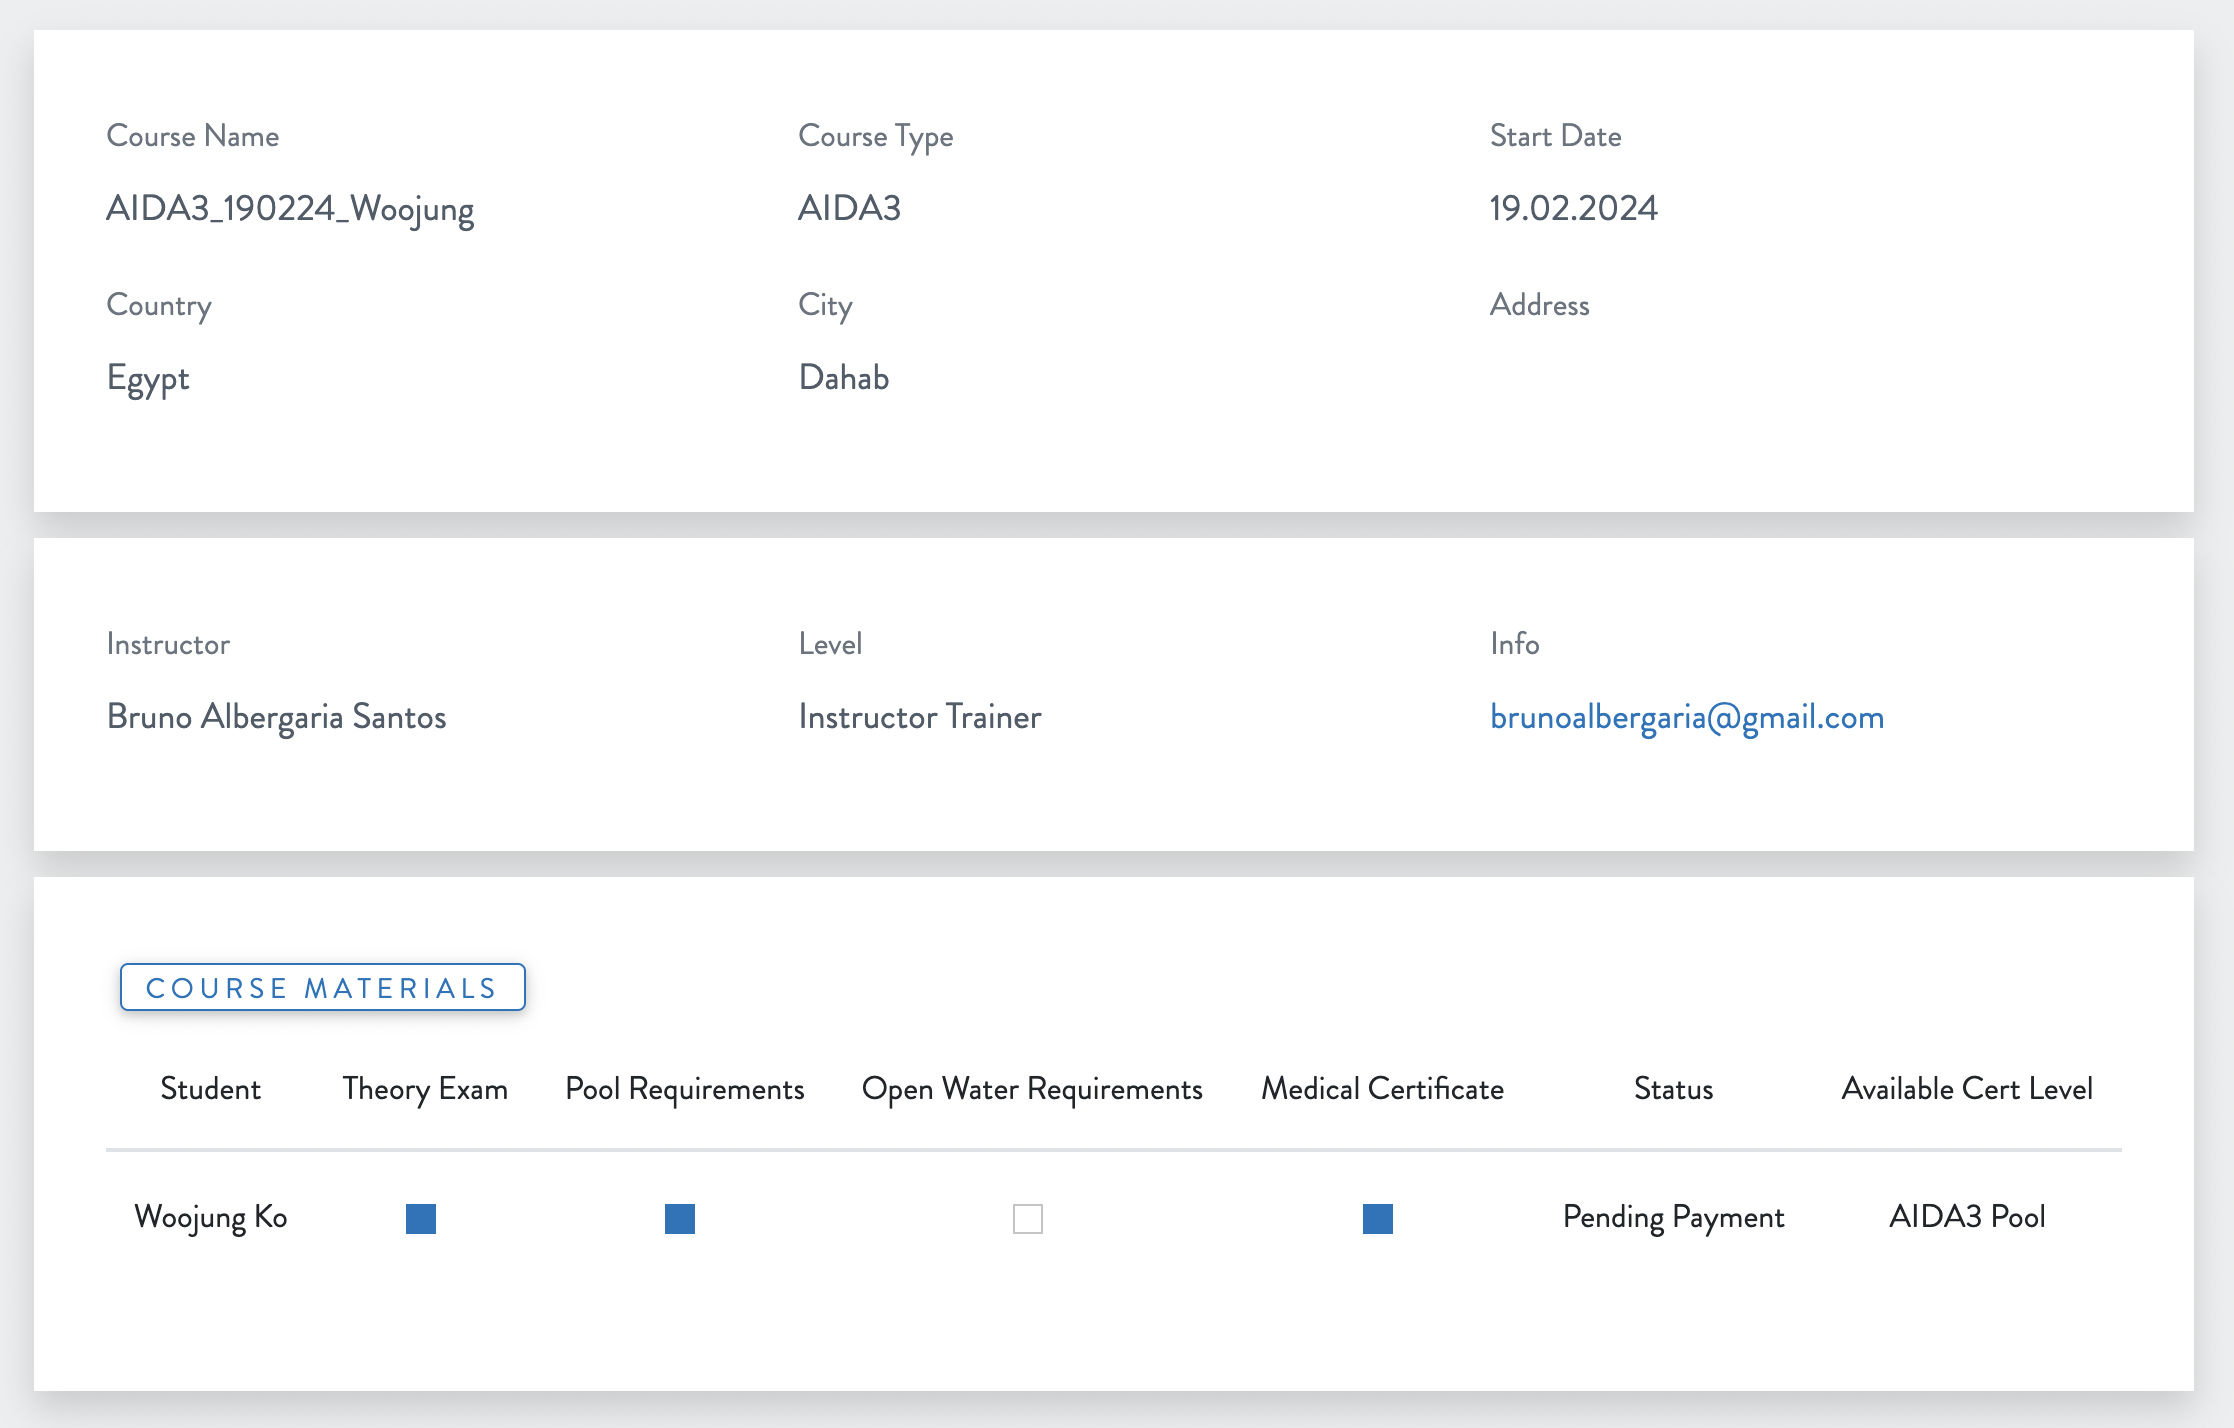Click the Theory Exam column header
The width and height of the screenshot is (2234, 1428).
[425, 1088]
